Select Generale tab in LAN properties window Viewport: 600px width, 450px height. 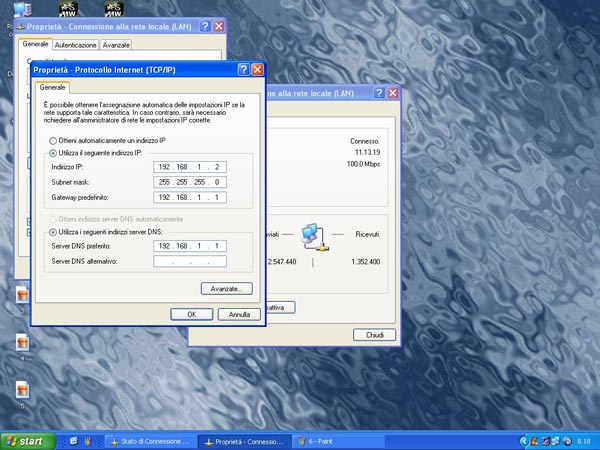coord(35,44)
